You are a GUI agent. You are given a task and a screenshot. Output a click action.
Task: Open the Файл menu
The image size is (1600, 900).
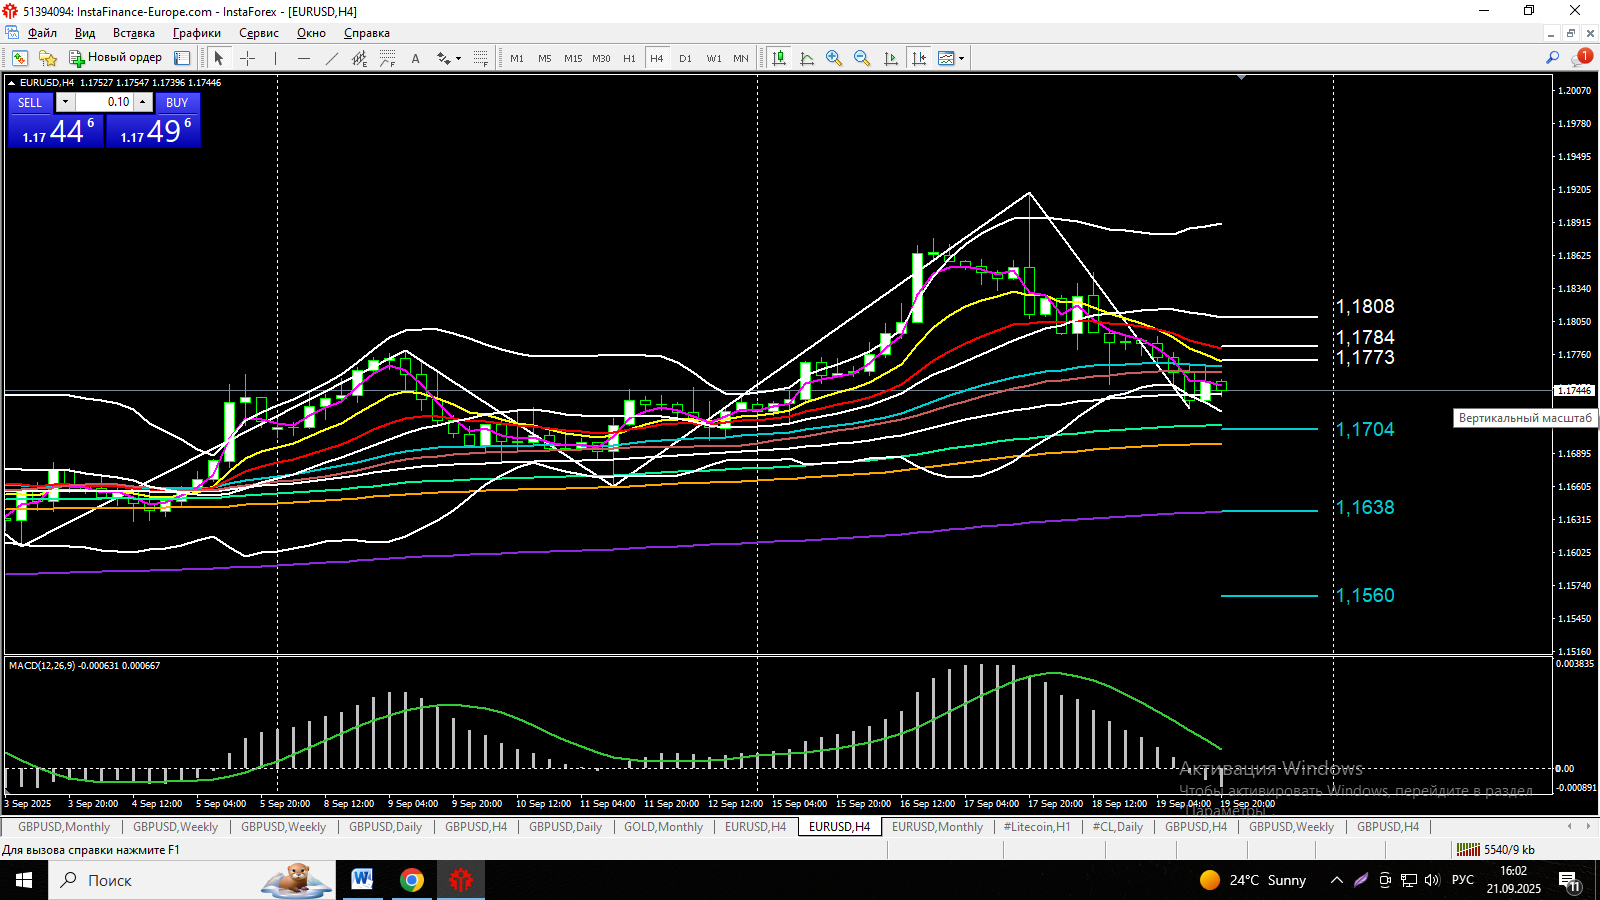[x=42, y=33]
